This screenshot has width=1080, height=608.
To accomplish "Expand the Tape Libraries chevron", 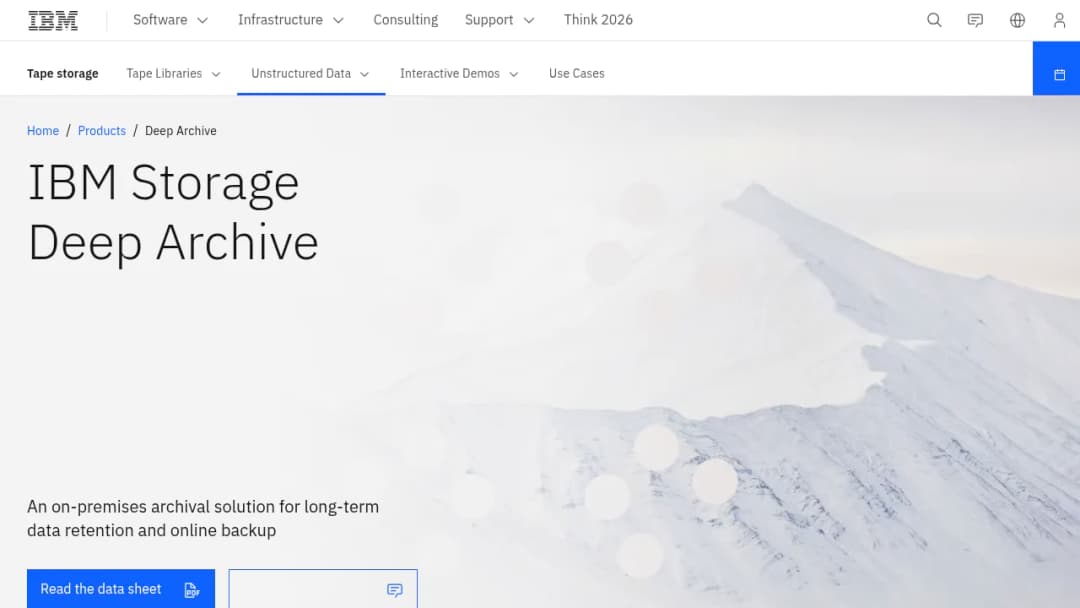I will click(x=216, y=74).
